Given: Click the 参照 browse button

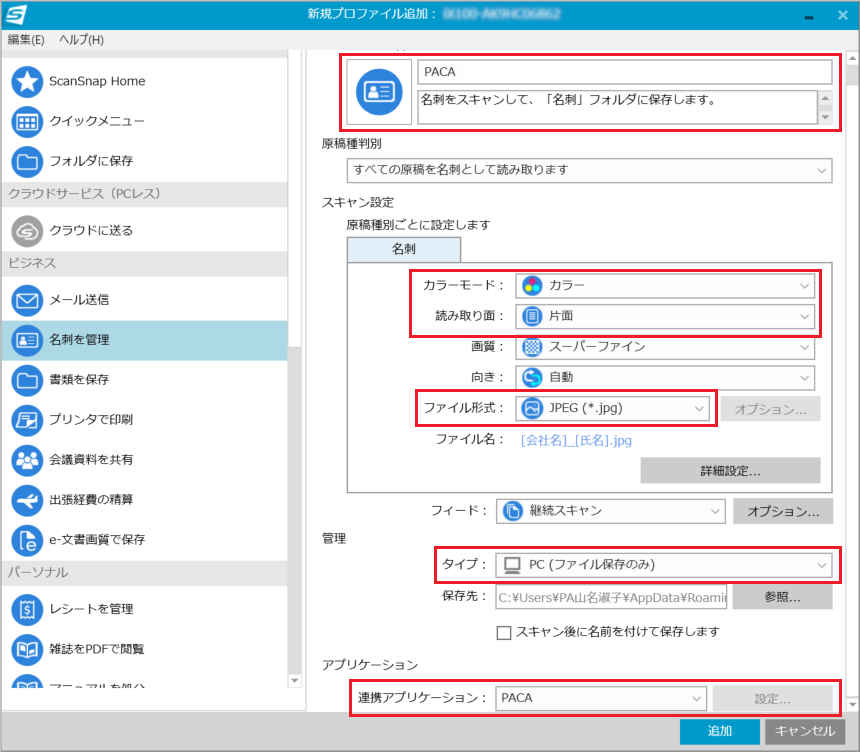Looking at the screenshot, I should pos(783,596).
